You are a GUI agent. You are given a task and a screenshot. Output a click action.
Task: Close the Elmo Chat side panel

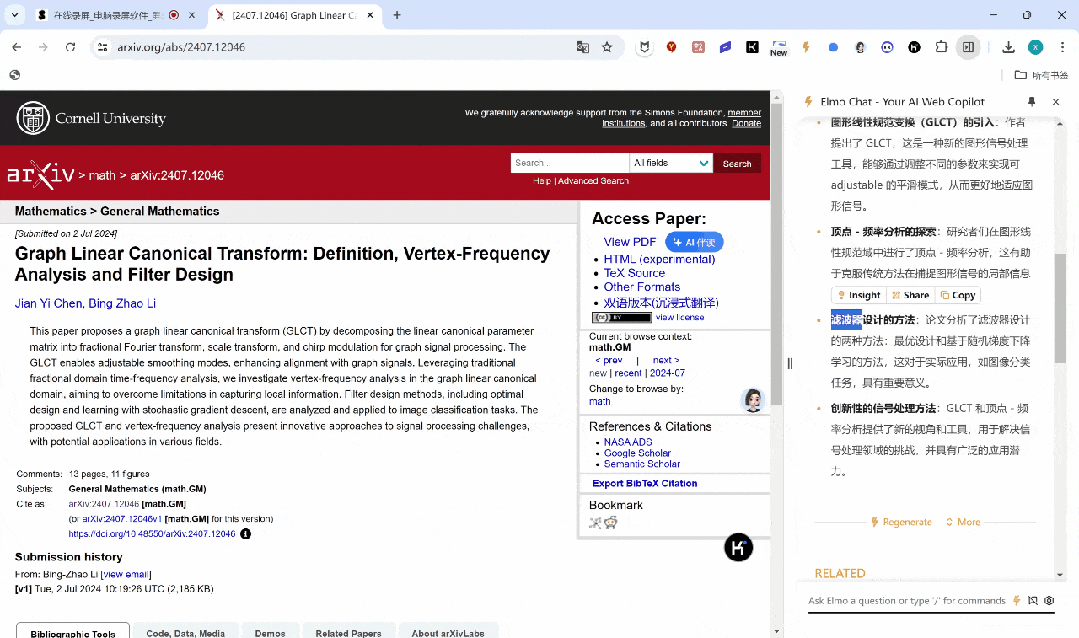(x=1056, y=101)
